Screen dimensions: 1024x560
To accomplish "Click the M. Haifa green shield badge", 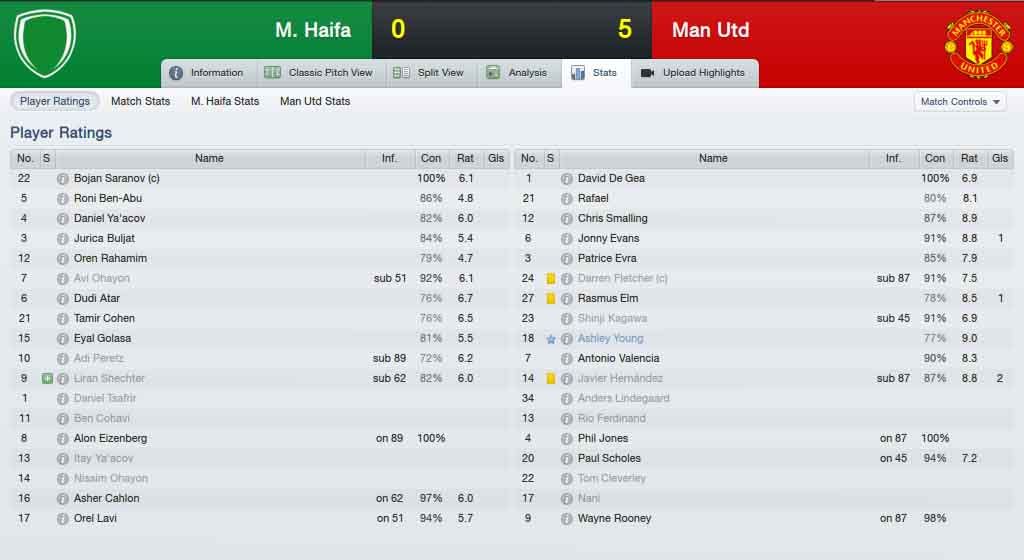I will [x=45, y=43].
